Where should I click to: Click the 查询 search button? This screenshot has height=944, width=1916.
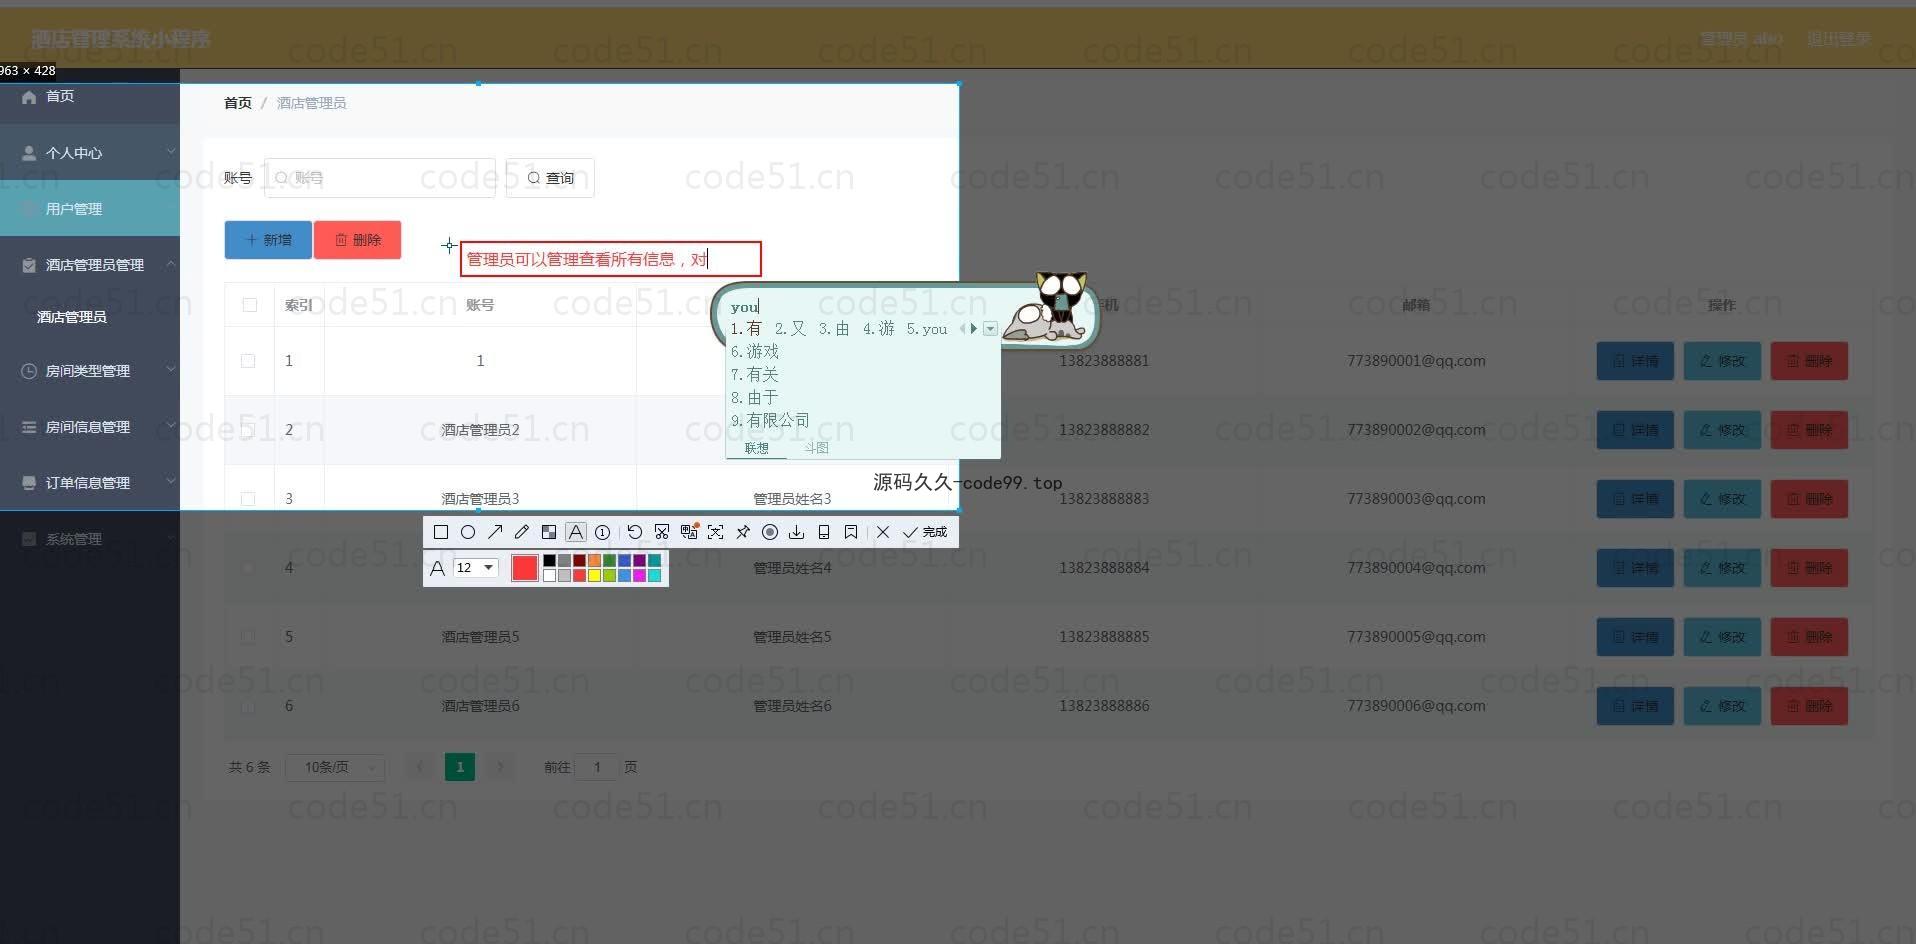coord(550,178)
